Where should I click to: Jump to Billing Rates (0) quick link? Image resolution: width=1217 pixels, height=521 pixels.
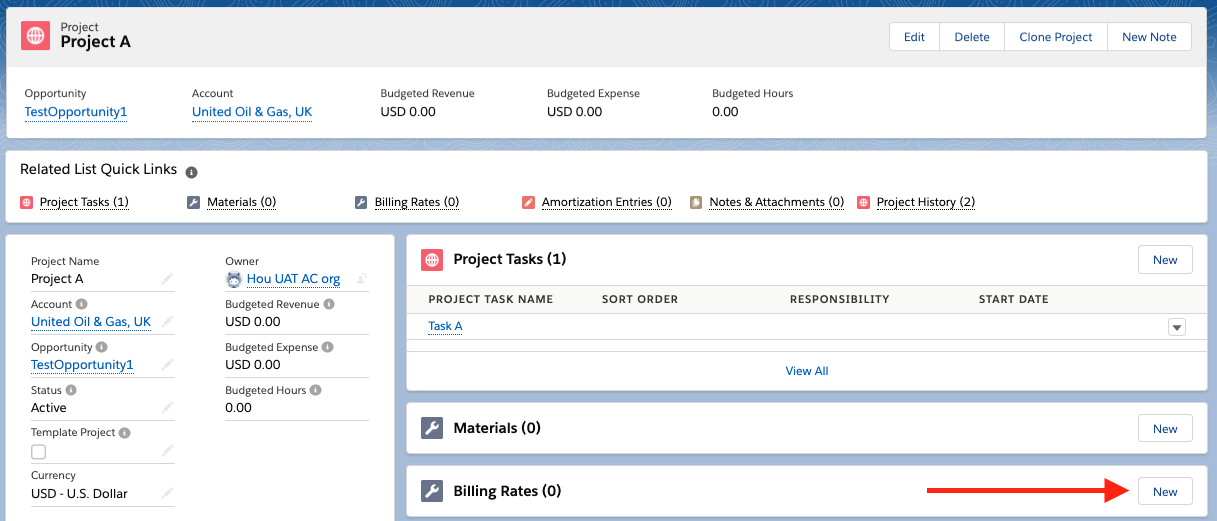click(x=417, y=202)
